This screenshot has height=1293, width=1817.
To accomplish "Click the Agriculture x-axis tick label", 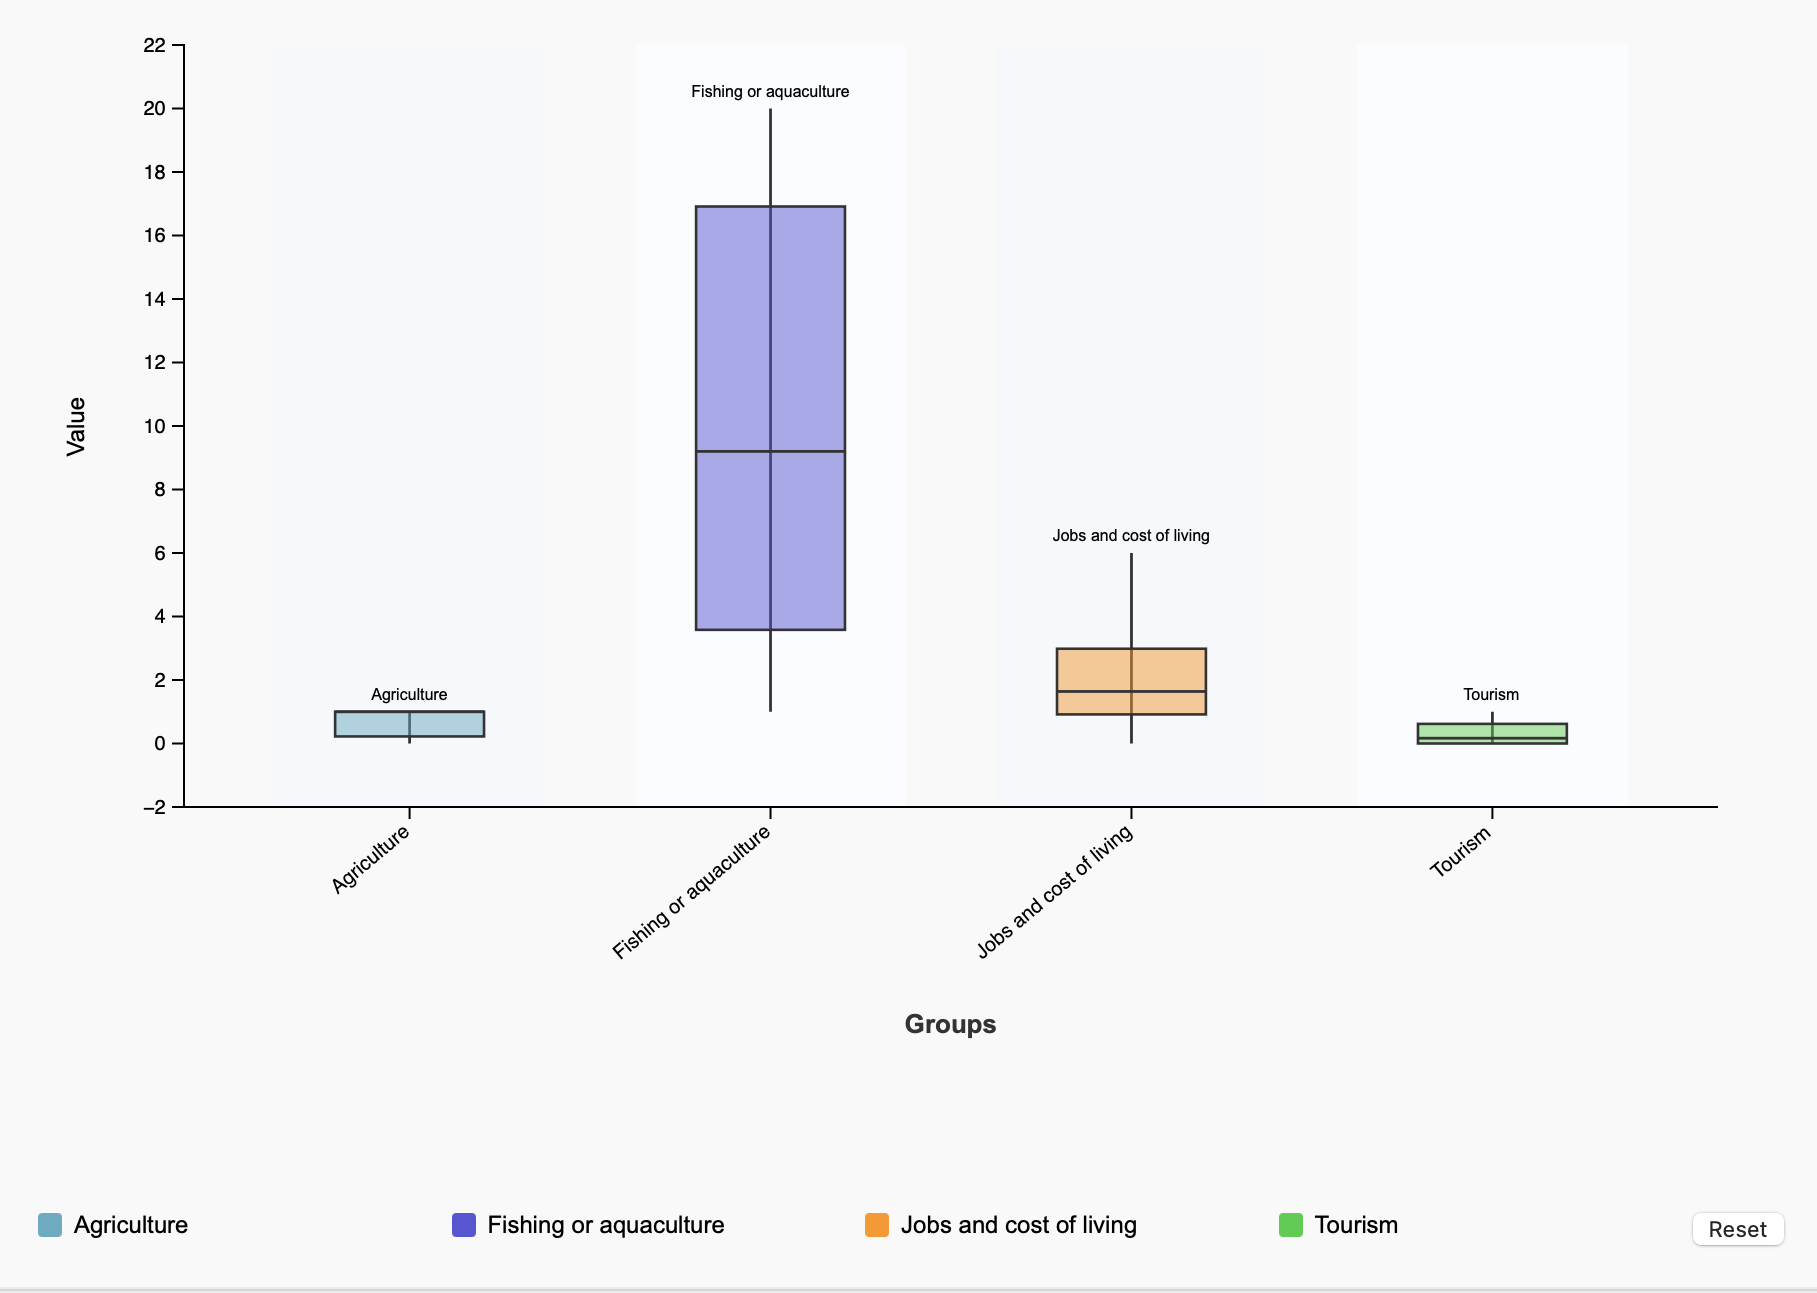I will (371, 859).
